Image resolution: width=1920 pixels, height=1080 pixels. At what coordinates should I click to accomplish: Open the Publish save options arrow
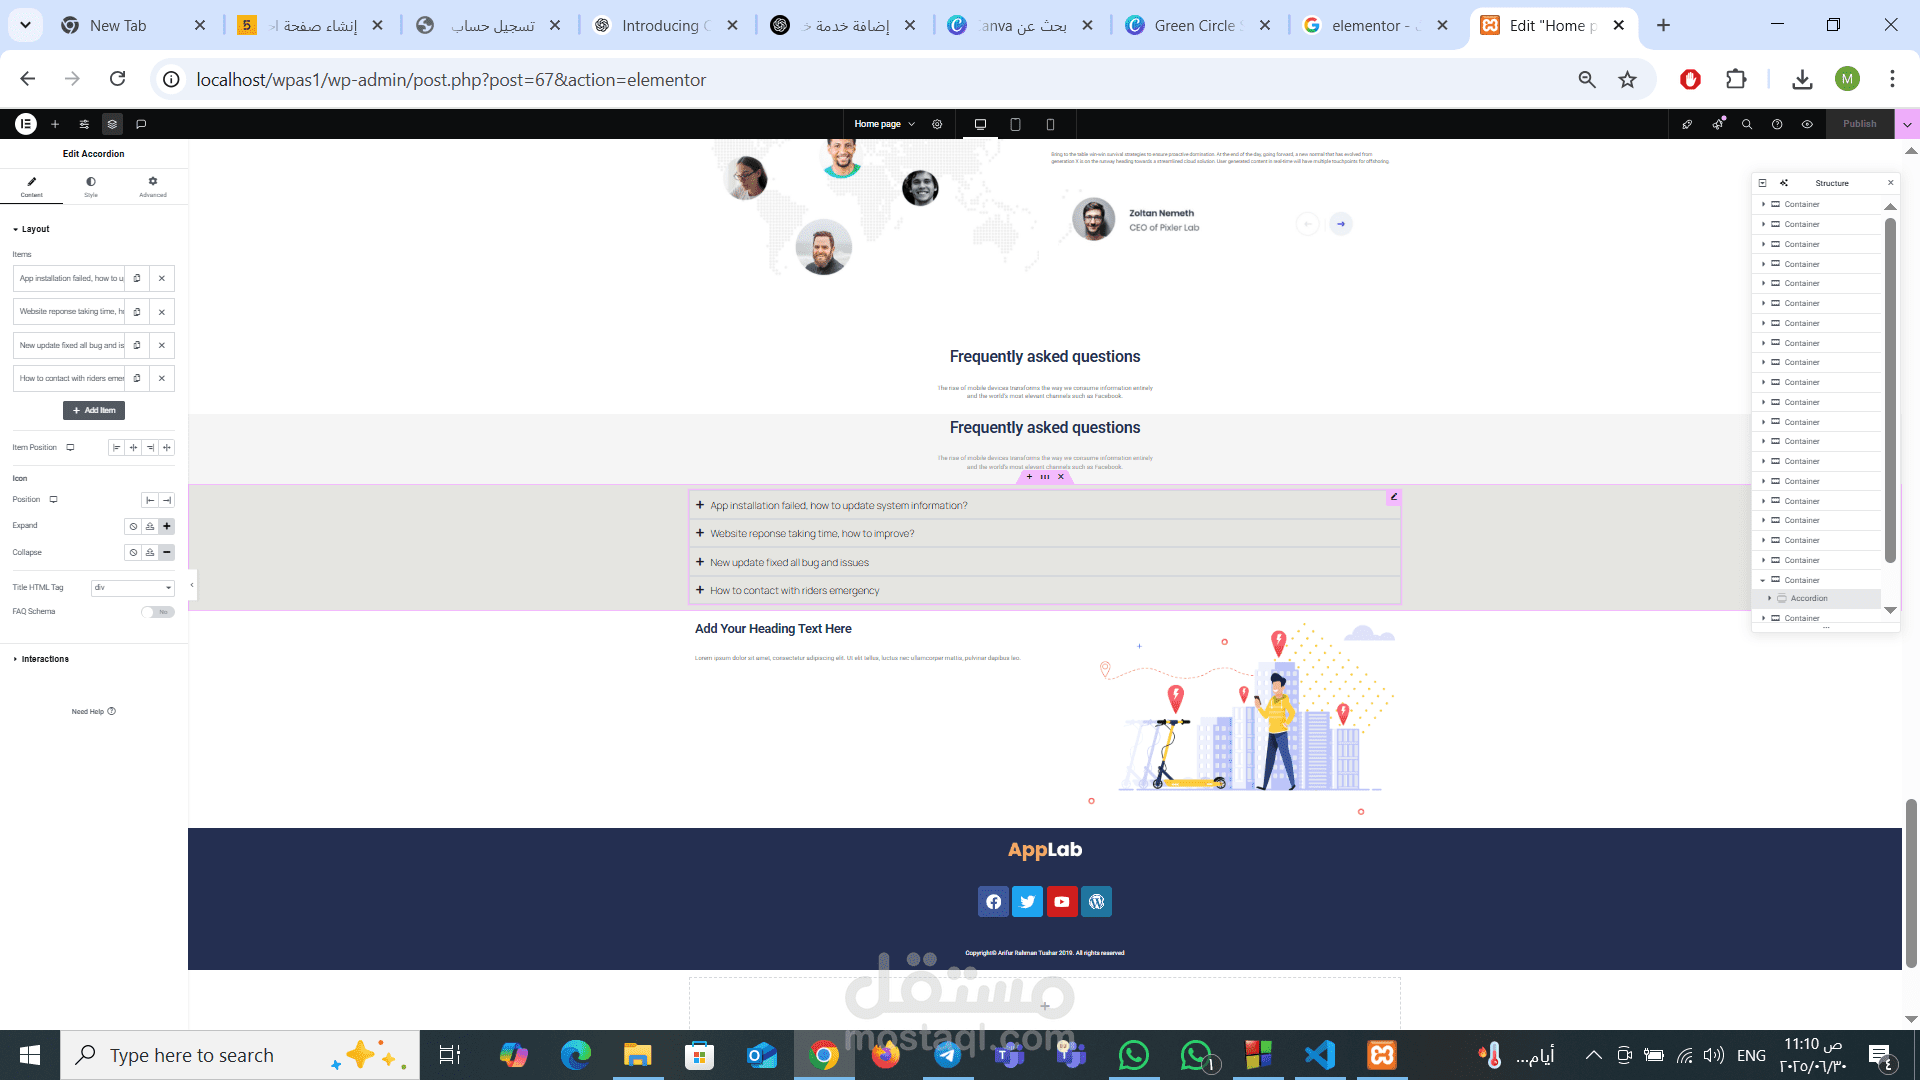pos(1907,124)
